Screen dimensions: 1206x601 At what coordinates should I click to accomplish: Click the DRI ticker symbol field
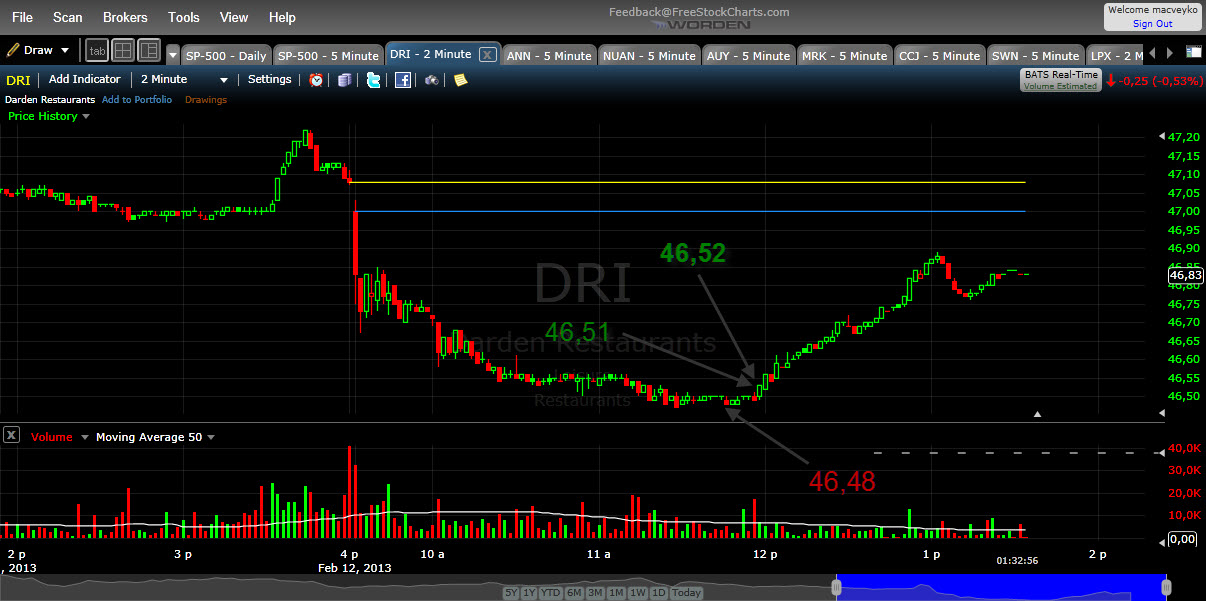(19, 80)
